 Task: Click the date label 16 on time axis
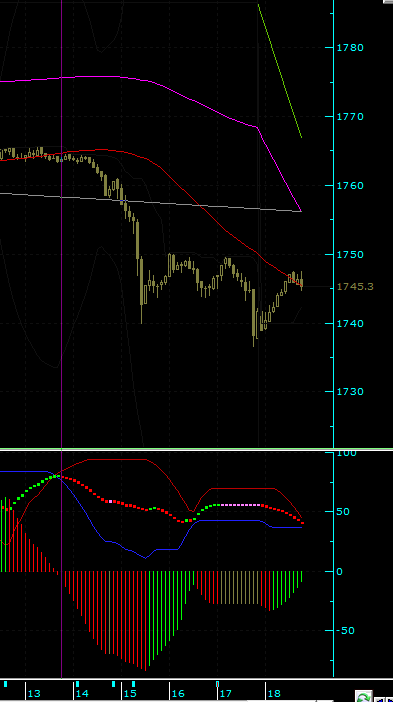178,693
